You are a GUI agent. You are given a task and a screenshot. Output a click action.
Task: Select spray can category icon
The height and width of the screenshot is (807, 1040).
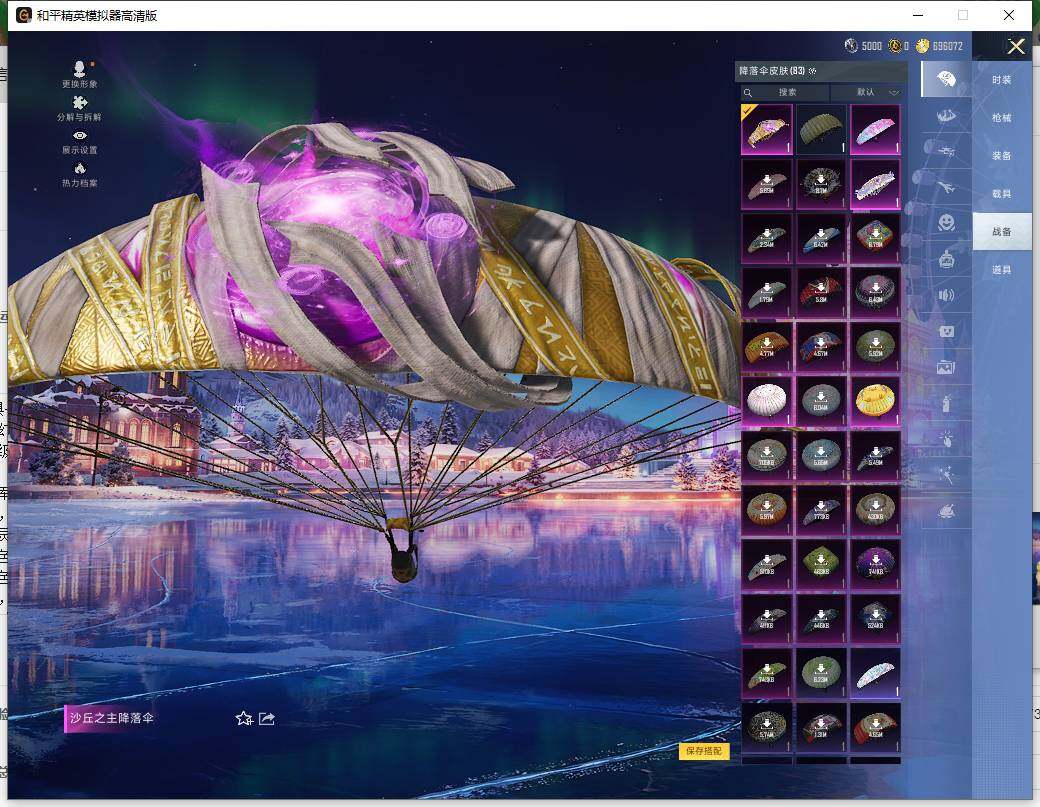point(946,403)
